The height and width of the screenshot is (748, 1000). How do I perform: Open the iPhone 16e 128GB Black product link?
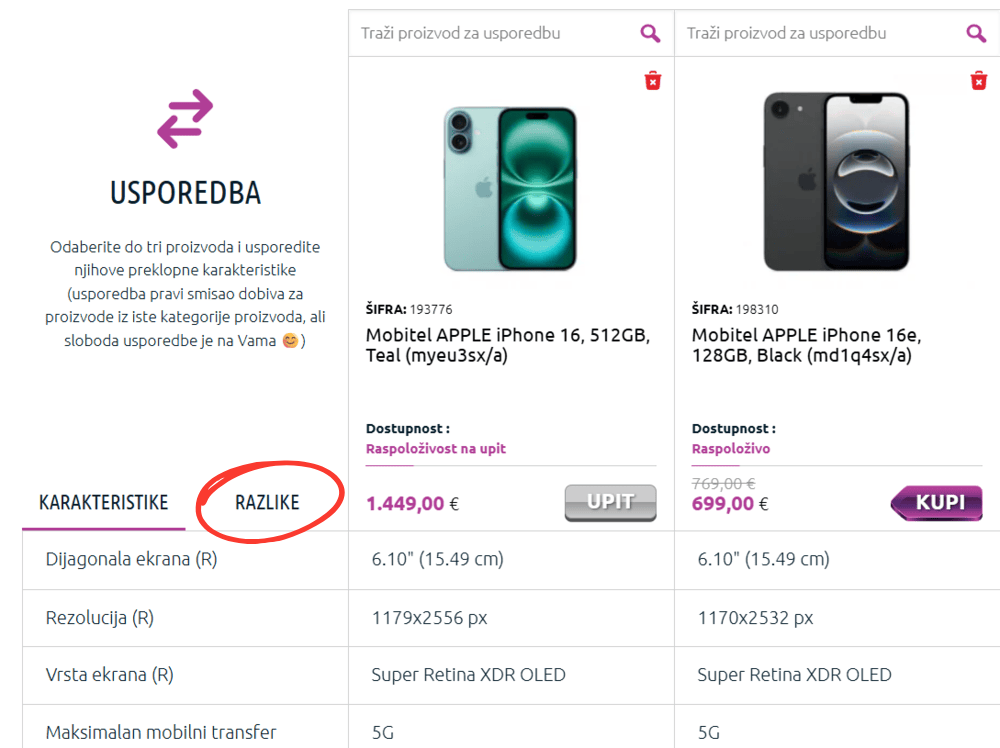pyautogui.click(x=805, y=345)
